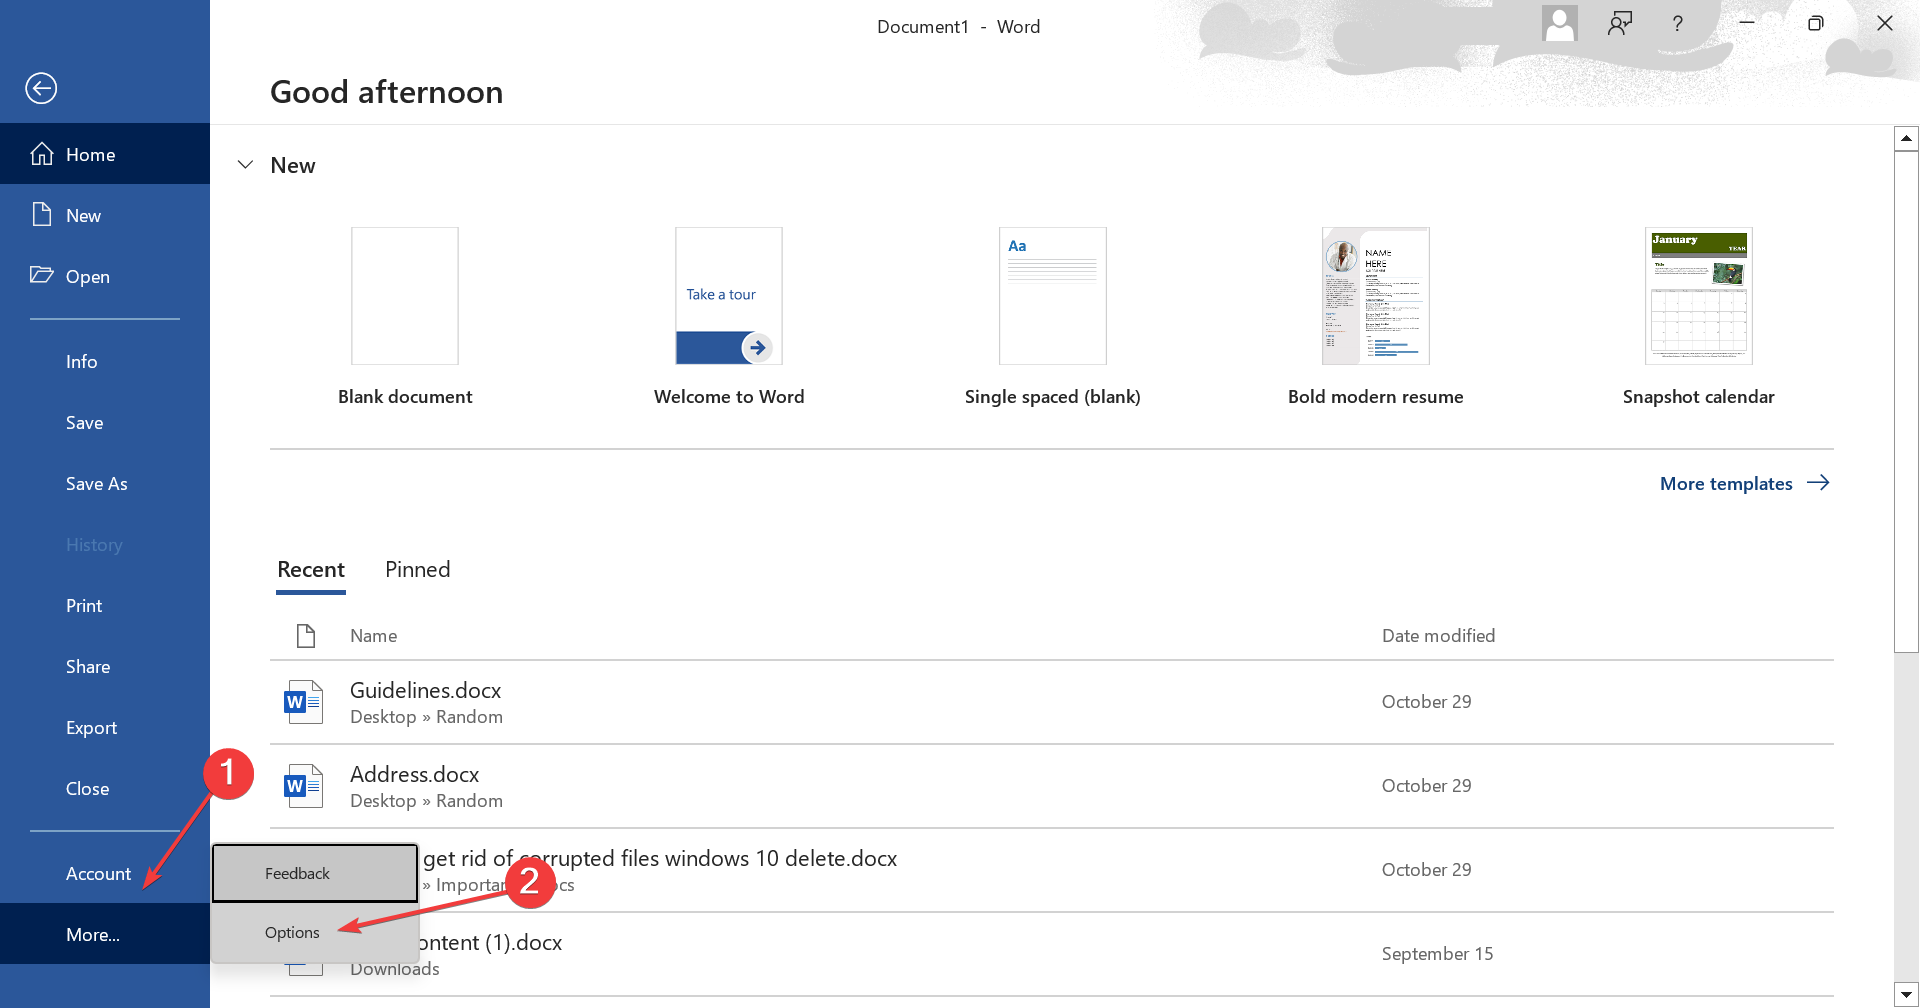Click the Word icon beside Guidelines.docx
The width and height of the screenshot is (1920, 1008).
click(x=304, y=702)
